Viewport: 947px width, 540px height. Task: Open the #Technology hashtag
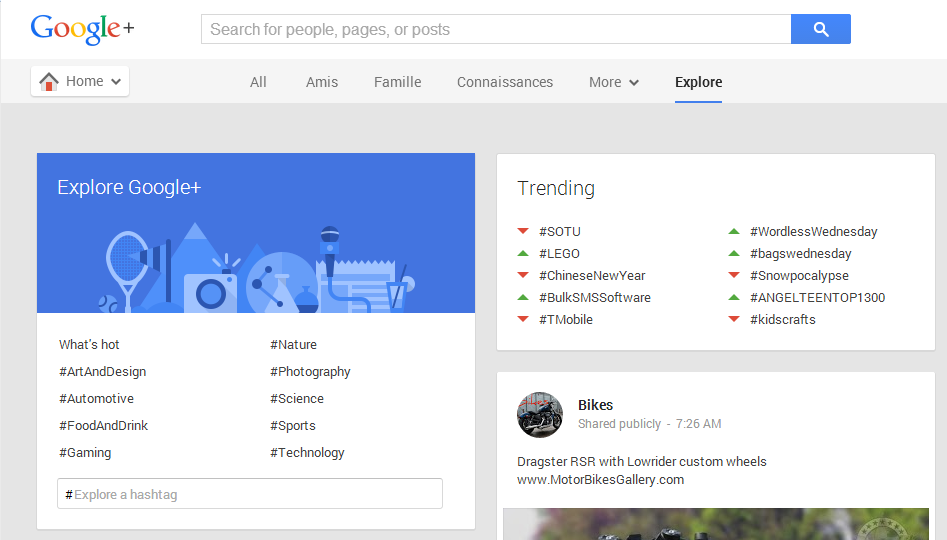coord(307,452)
